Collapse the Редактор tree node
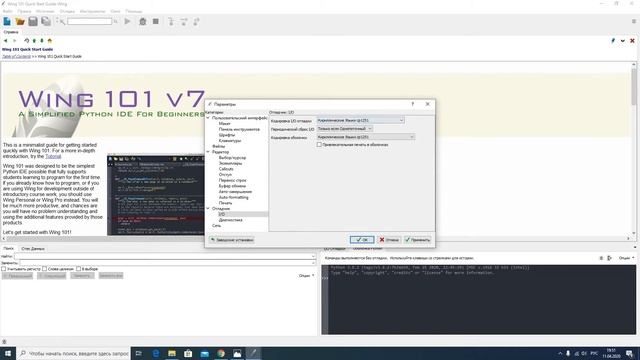Viewport: 640px width, 360px height. point(208,152)
